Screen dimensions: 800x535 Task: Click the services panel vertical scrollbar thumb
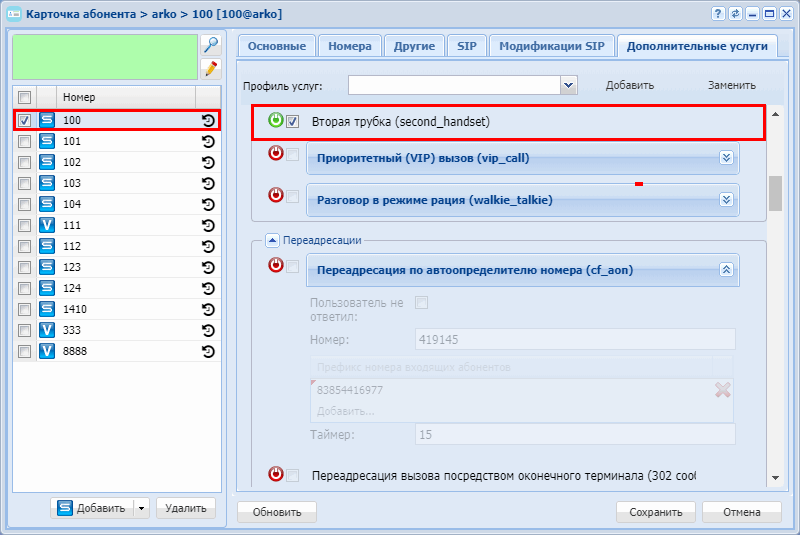774,193
